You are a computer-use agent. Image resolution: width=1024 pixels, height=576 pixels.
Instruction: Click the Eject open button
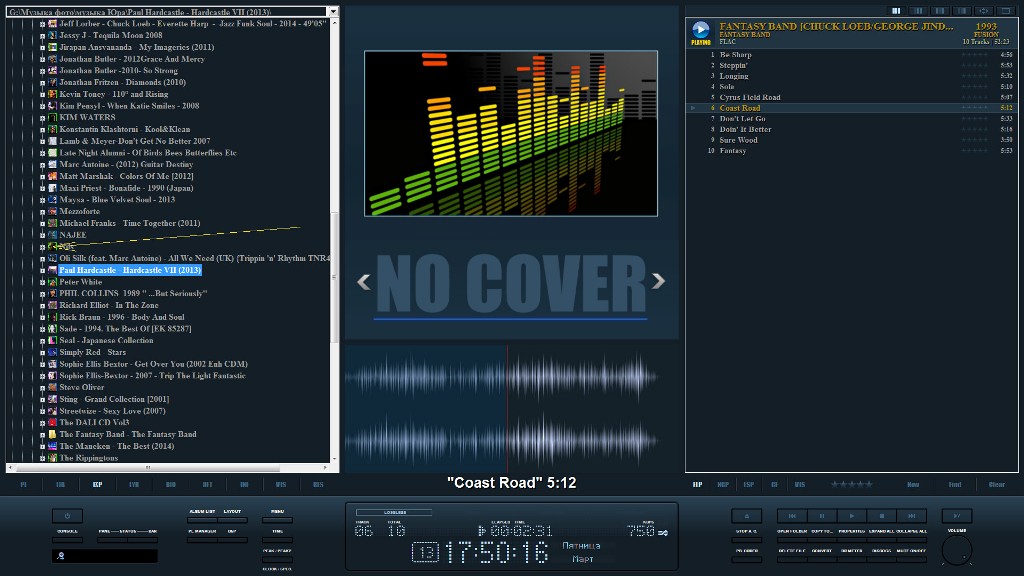(746, 516)
